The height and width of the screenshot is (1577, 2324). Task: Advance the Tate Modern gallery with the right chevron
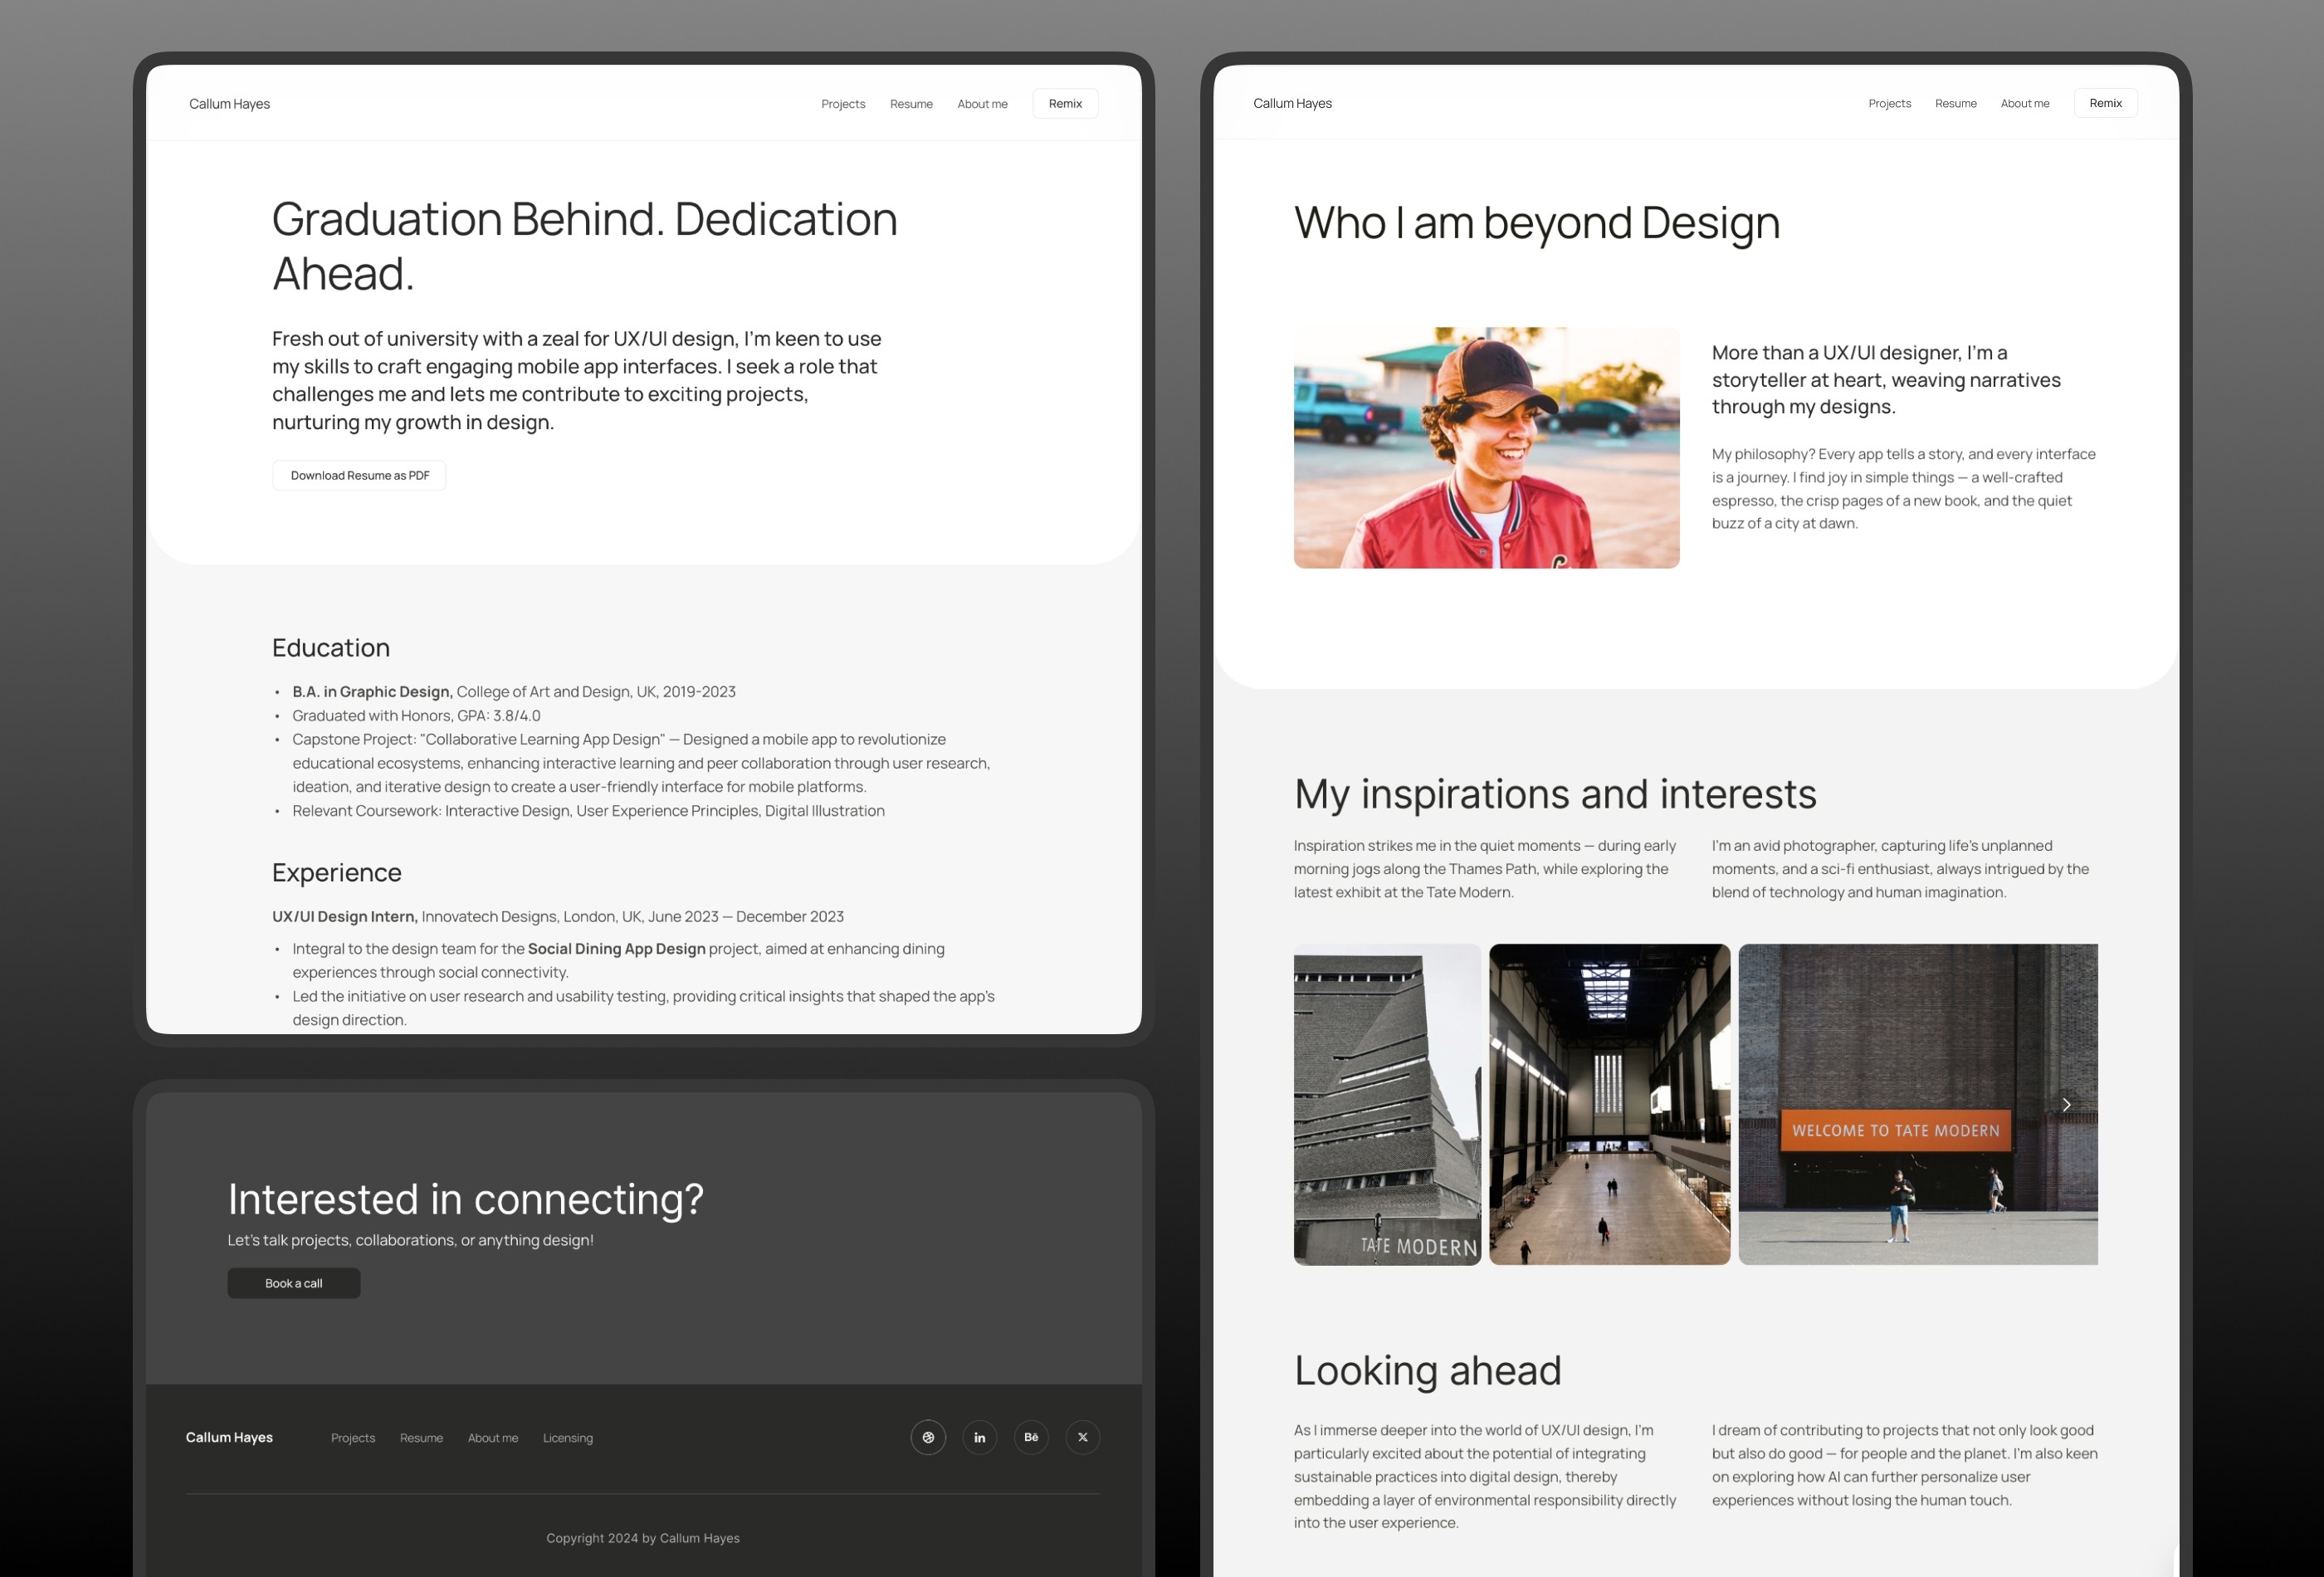tap(2066, 1105)
